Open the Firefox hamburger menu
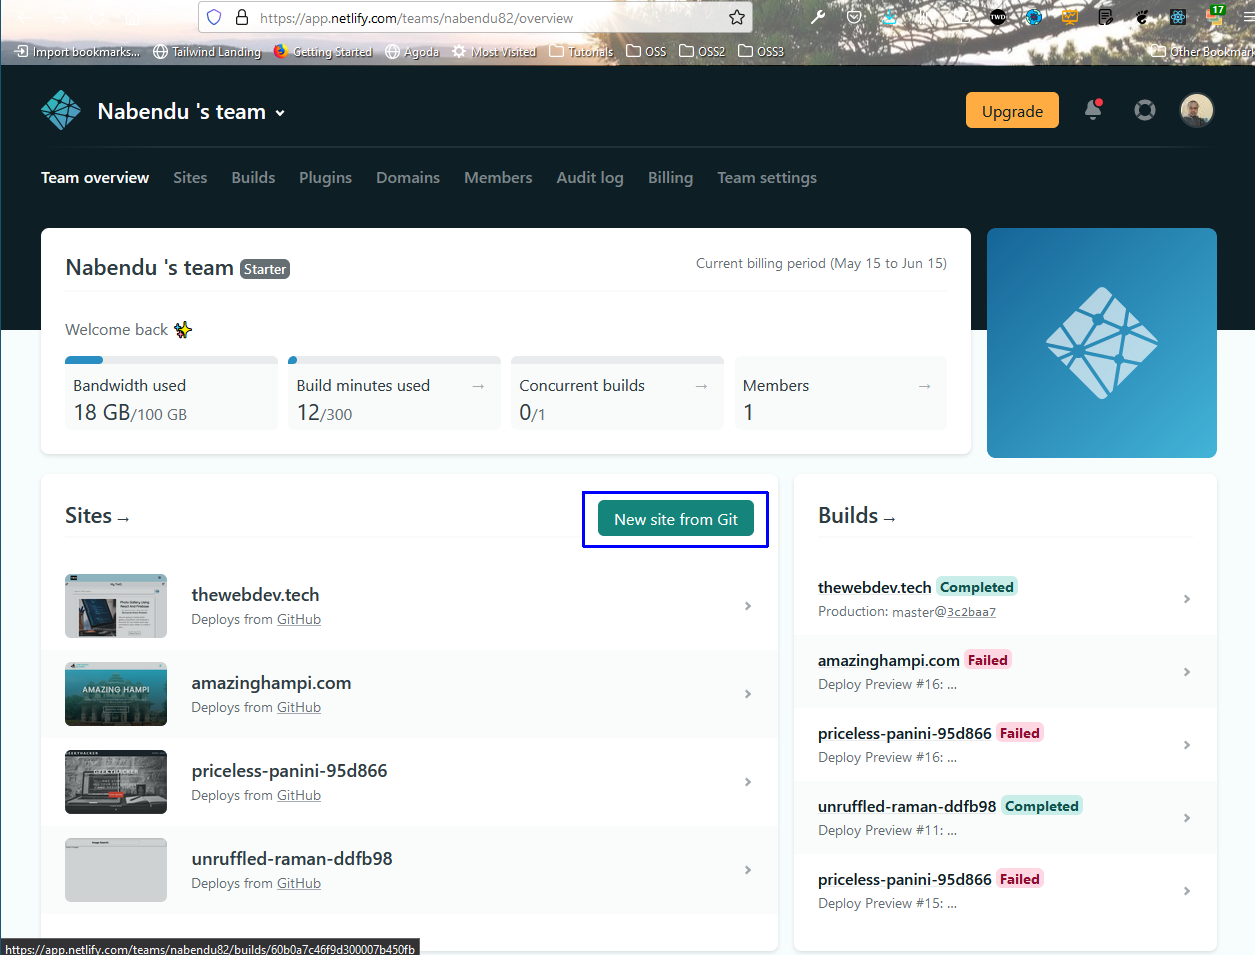Viewport: 1255px width, 955px height. pos(1248,17)
